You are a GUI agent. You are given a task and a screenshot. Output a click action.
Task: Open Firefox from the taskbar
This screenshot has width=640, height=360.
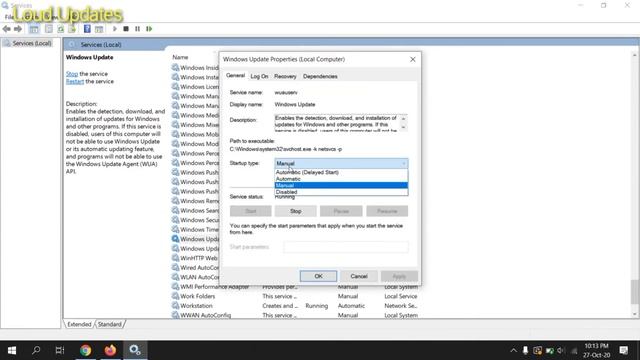(x=110, y=350)
